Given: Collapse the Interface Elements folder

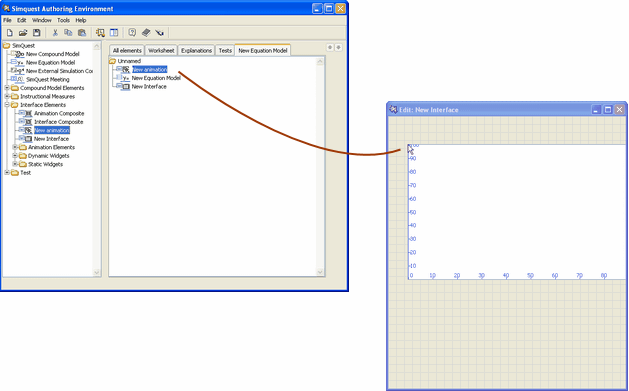Looking at the screenshot, I should click(x=7, y=105).
